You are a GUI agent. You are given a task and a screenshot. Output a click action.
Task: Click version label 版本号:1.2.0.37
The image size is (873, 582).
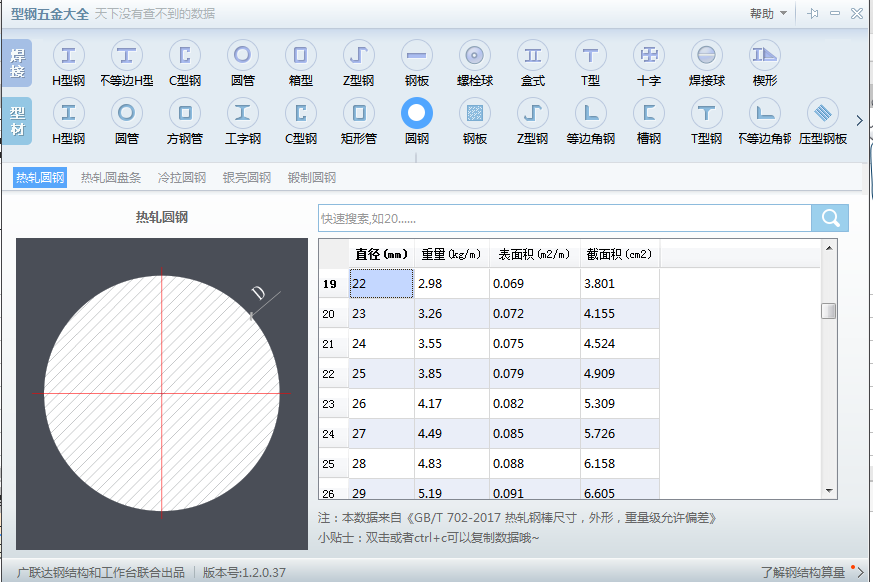pos(244,572)
